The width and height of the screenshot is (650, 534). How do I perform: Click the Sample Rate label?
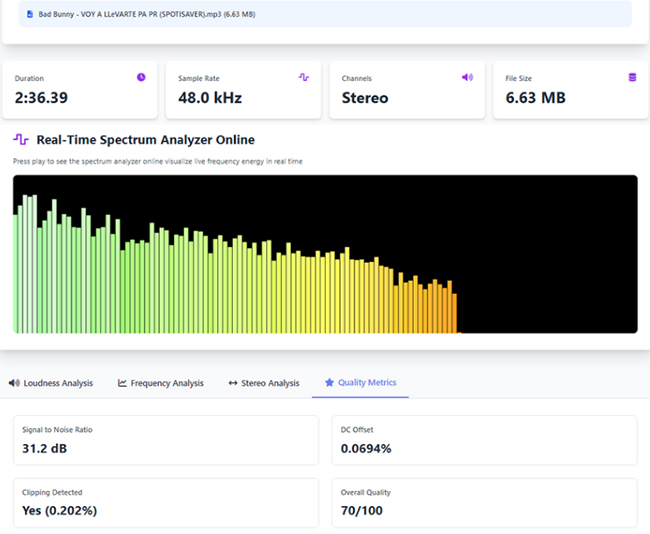click(199, 78)
